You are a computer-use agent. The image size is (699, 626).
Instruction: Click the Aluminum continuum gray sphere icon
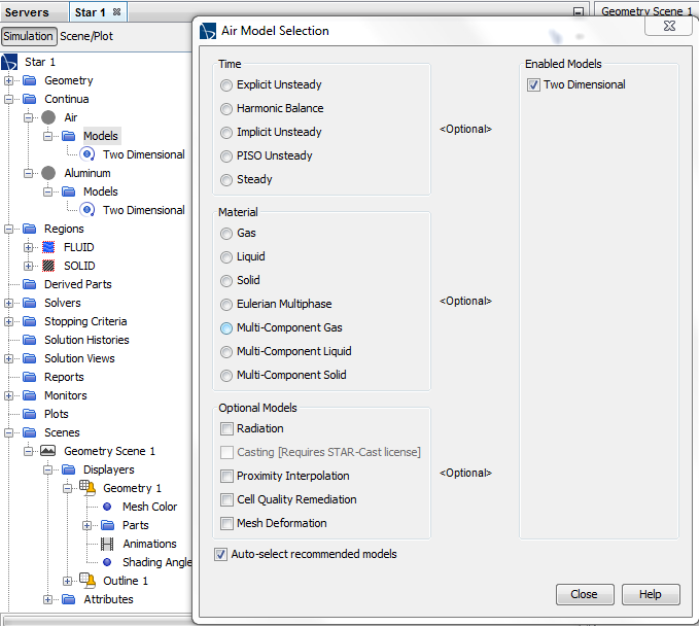49,173
